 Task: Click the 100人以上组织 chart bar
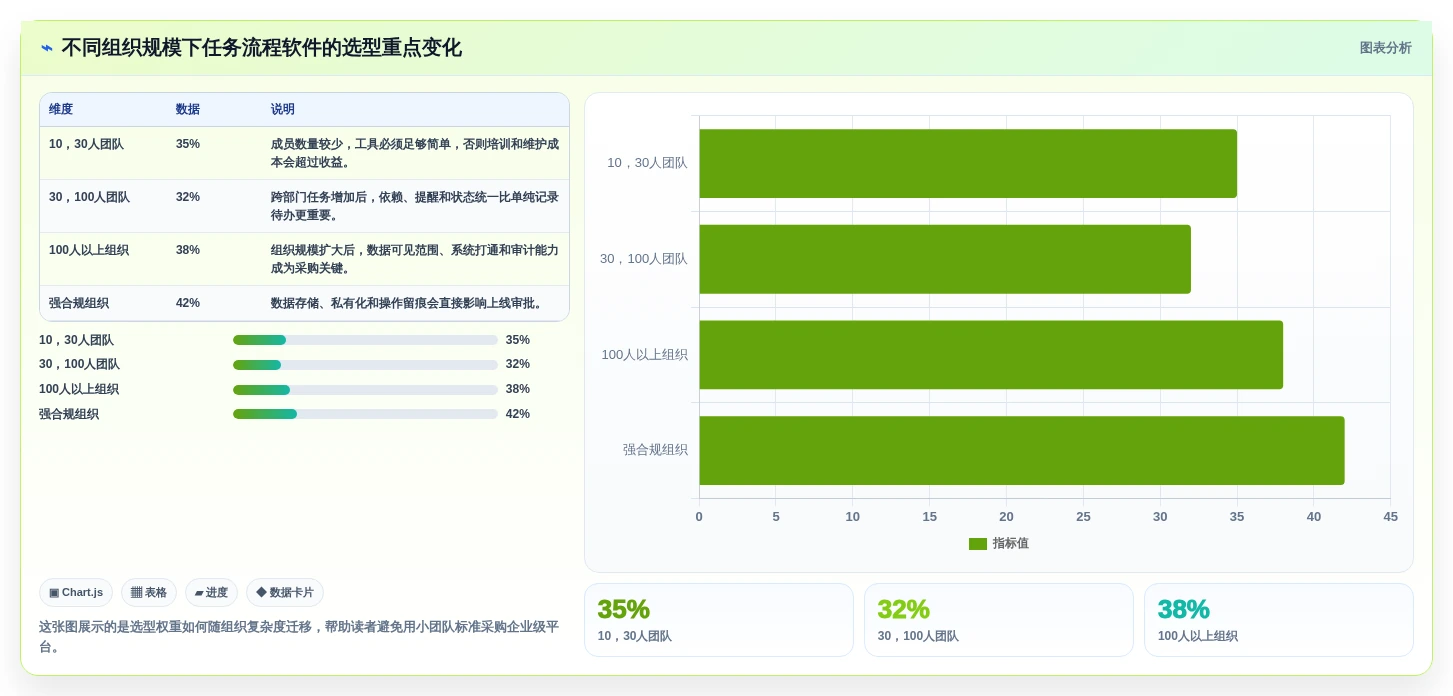(991, 355)
